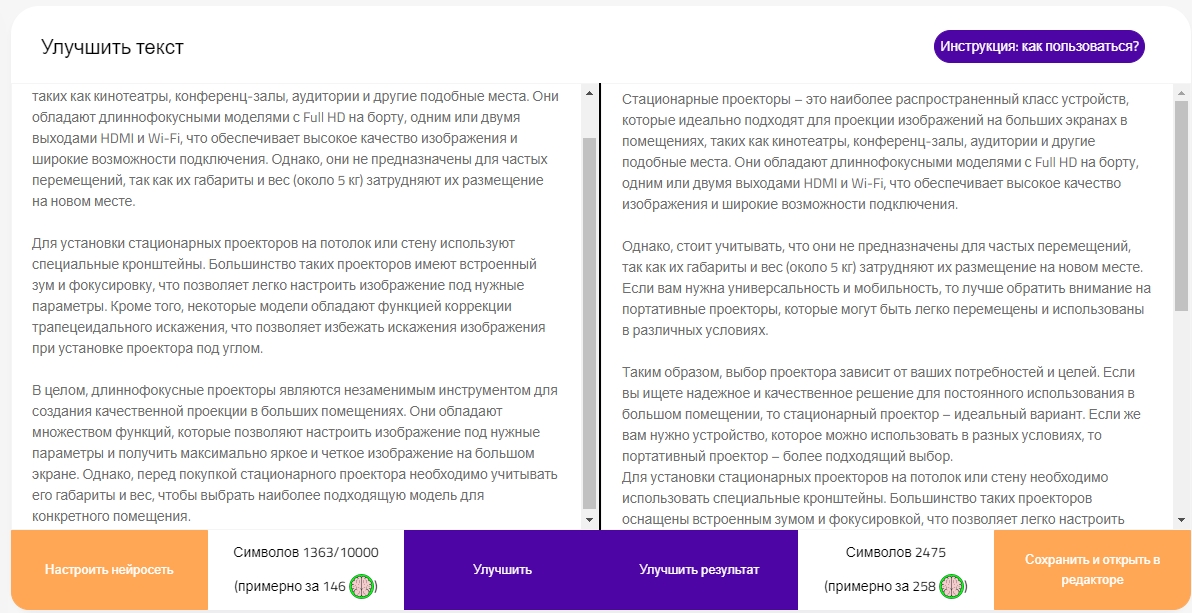
Task: Click brain icon next to 'примерно за 146'
Action: point(361,586)
